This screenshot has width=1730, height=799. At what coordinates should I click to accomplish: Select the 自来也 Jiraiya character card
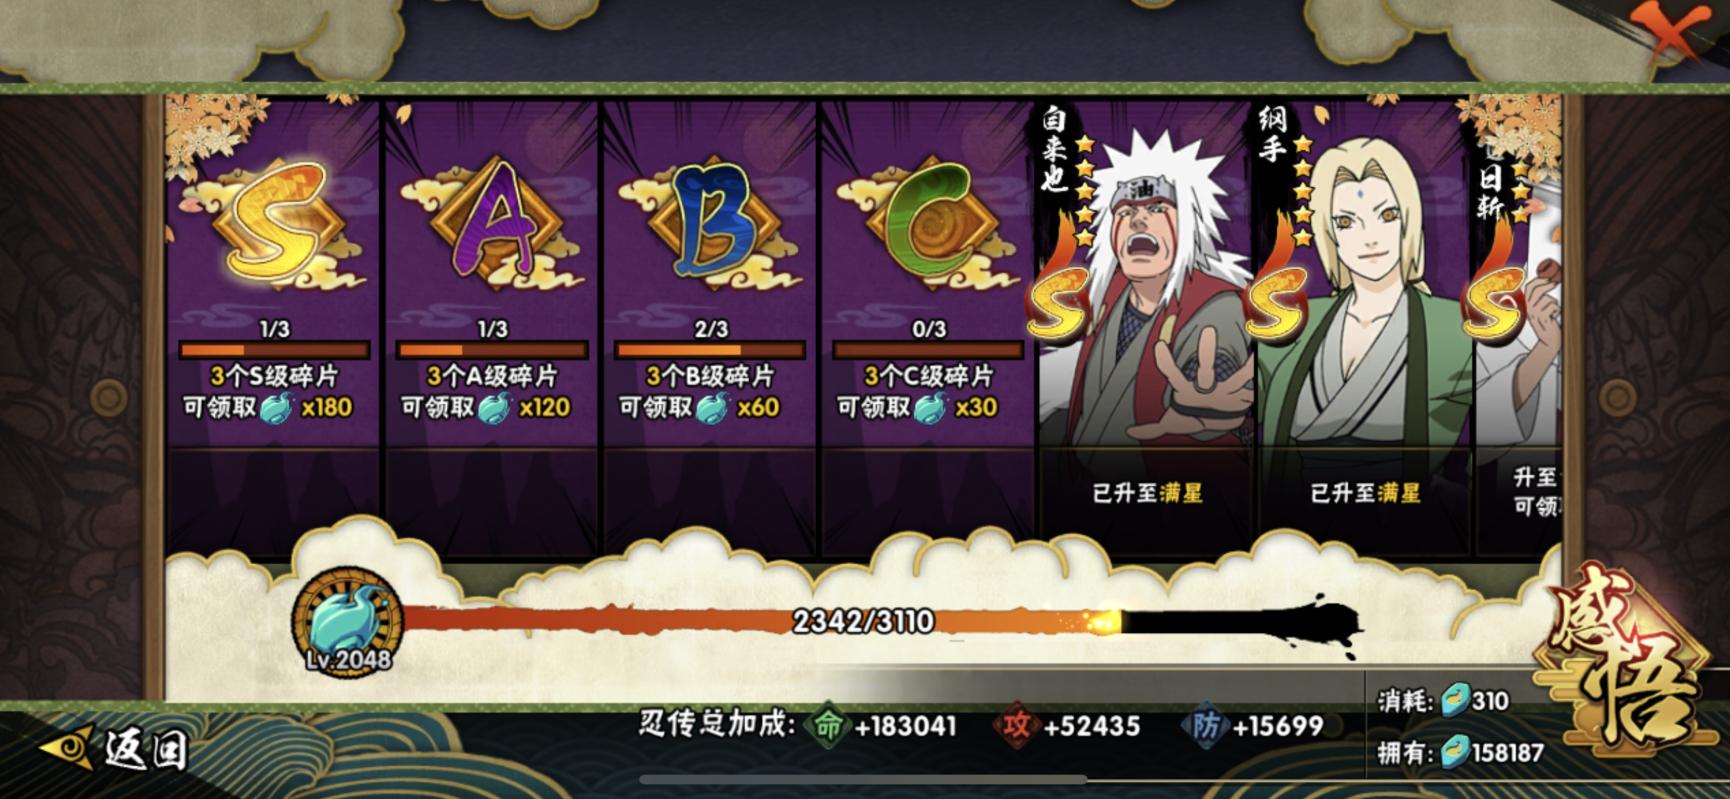[x=1146, y=322]
